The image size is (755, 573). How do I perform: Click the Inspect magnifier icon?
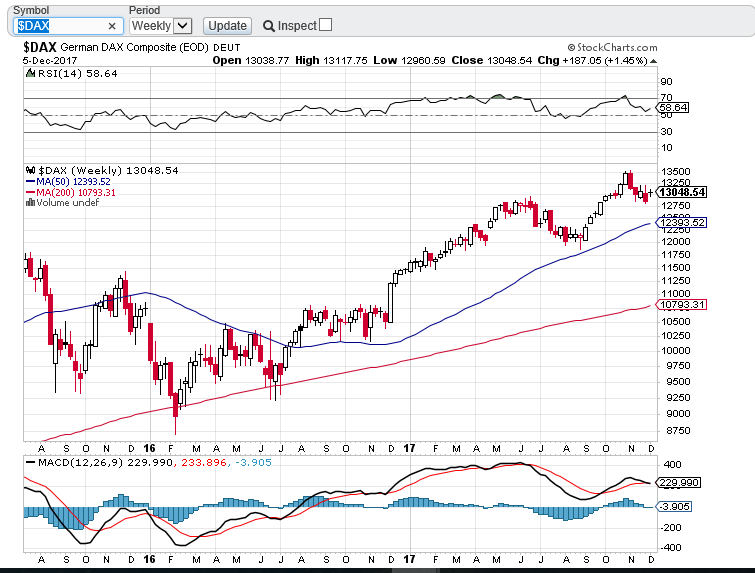coord(269,26)
